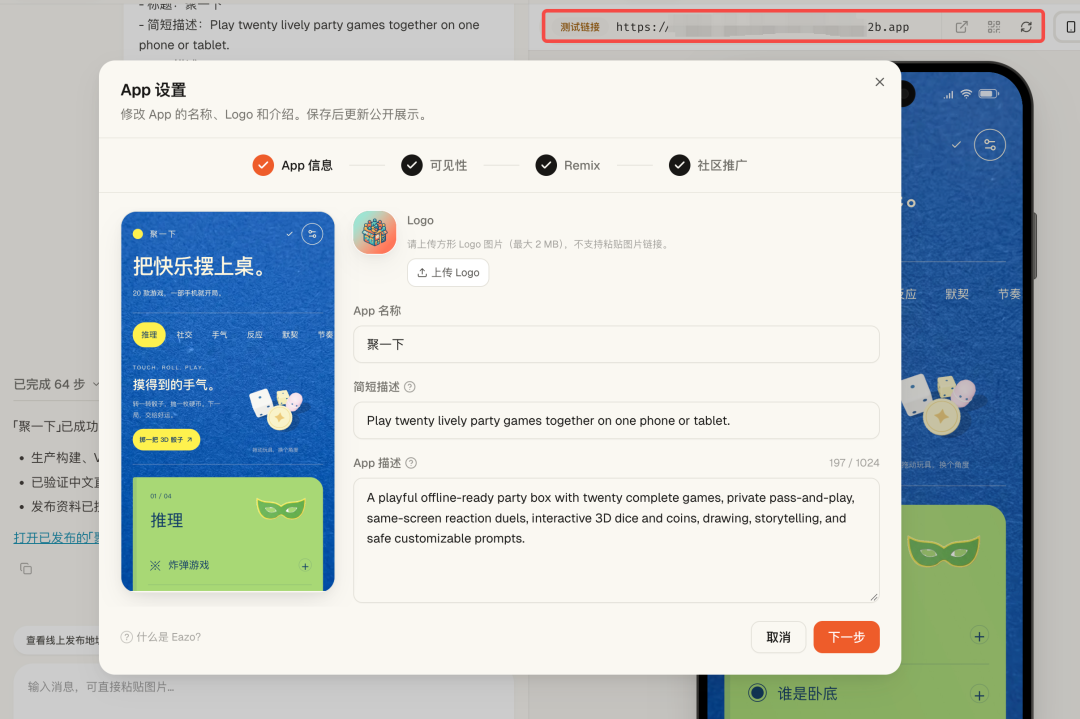Click the plus icon in the 谁是卧底 row

[x=979, y=694]
